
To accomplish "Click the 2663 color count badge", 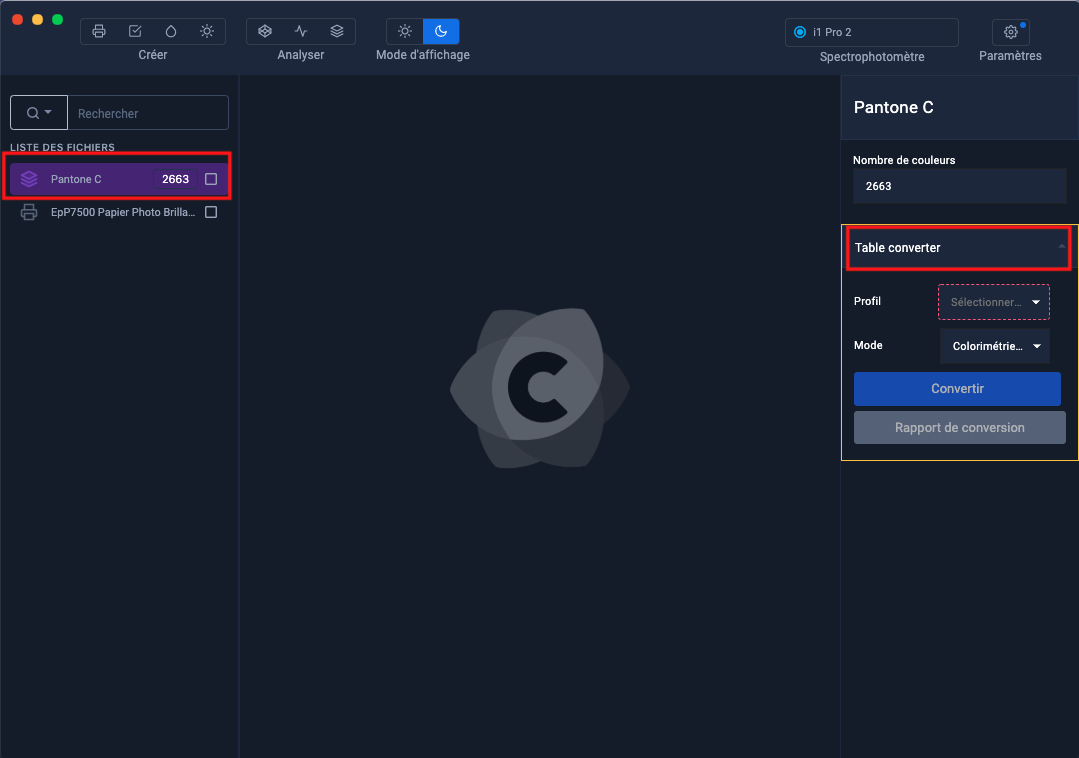I will coord(175,179).
